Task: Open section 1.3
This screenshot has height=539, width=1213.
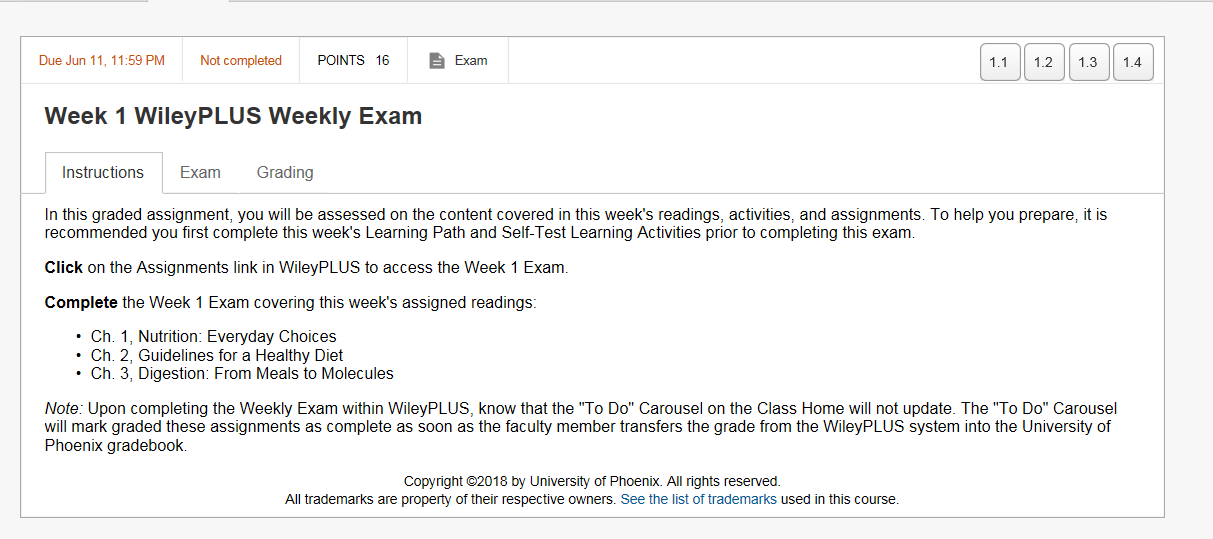Action: [x=1088, y=62]
